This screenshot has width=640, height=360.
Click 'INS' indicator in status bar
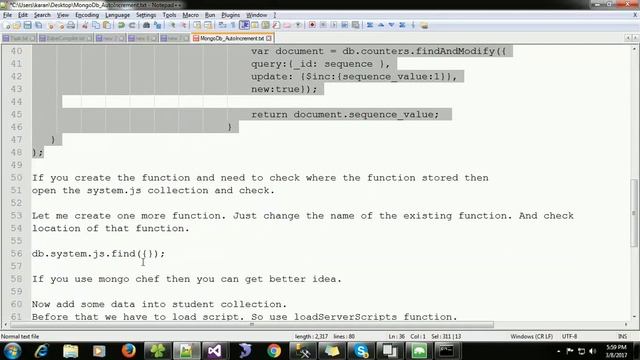(x=622, y=336)
